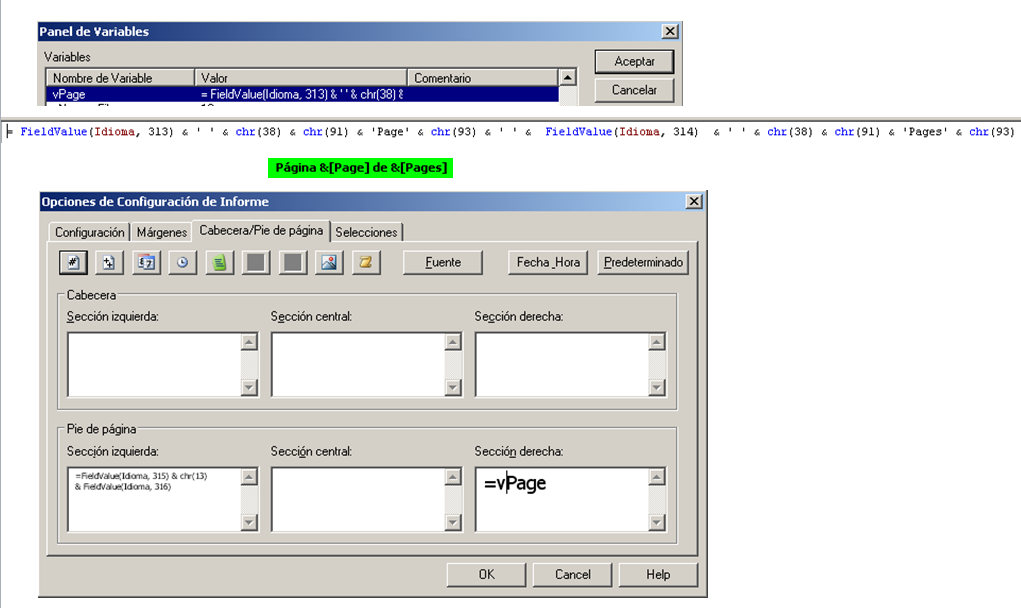Click the green Página &[Page] de &[Pages] label
Screen dimensions: 1021x608
coord(360,168)
